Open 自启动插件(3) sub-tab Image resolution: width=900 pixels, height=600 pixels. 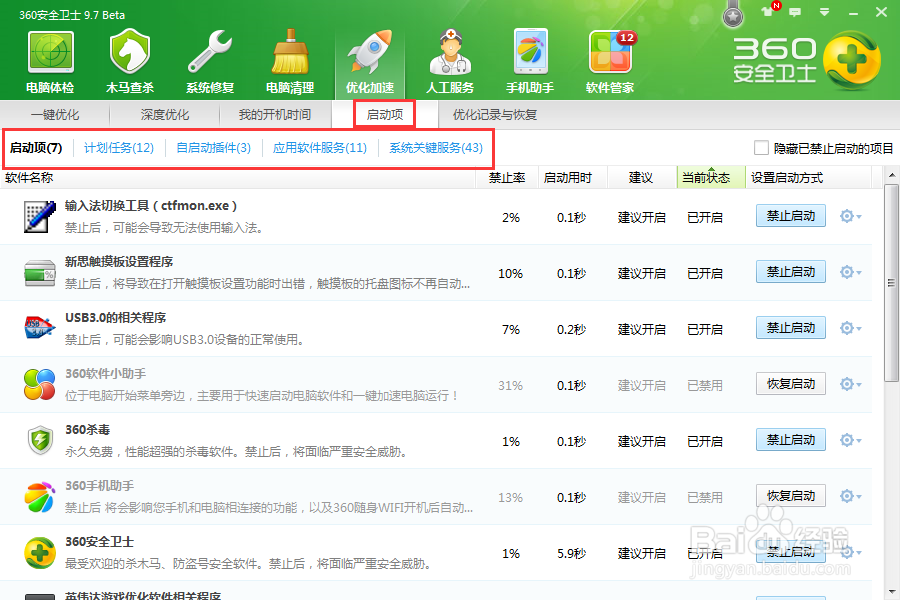(214, 148)
